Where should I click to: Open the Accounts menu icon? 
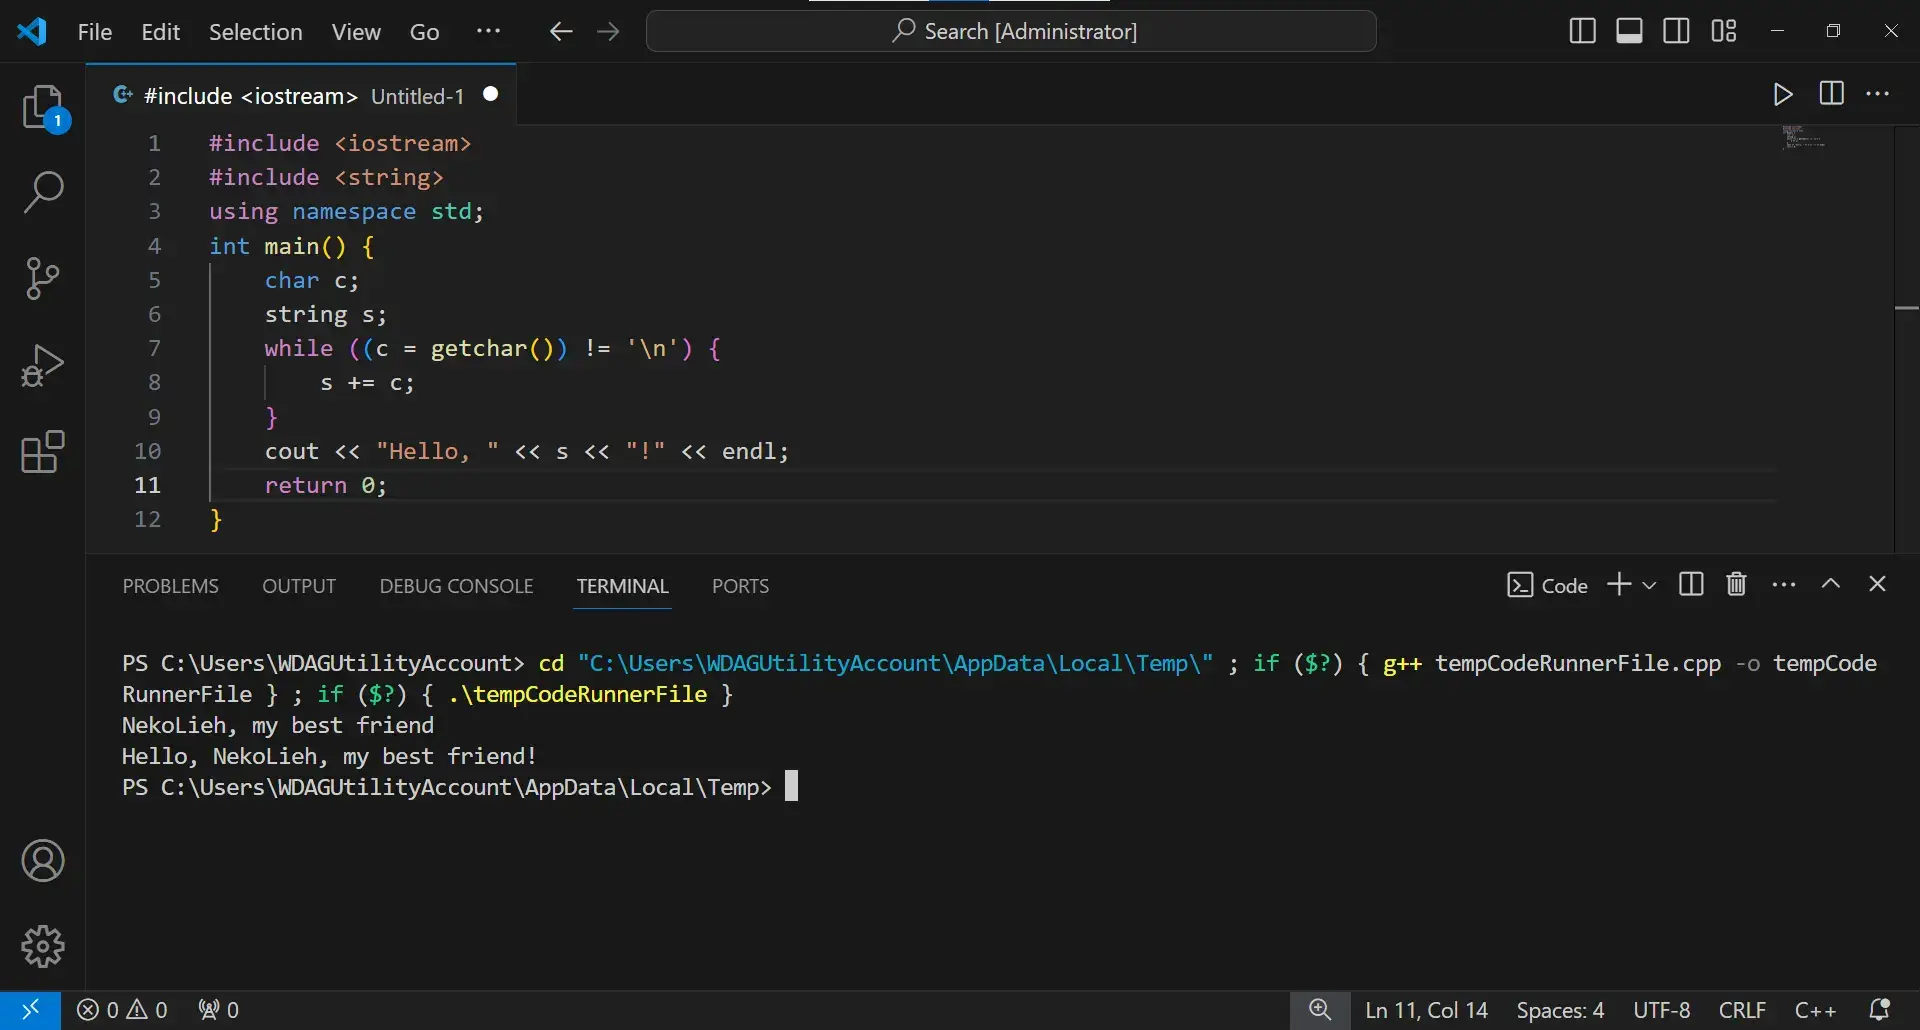43,861
